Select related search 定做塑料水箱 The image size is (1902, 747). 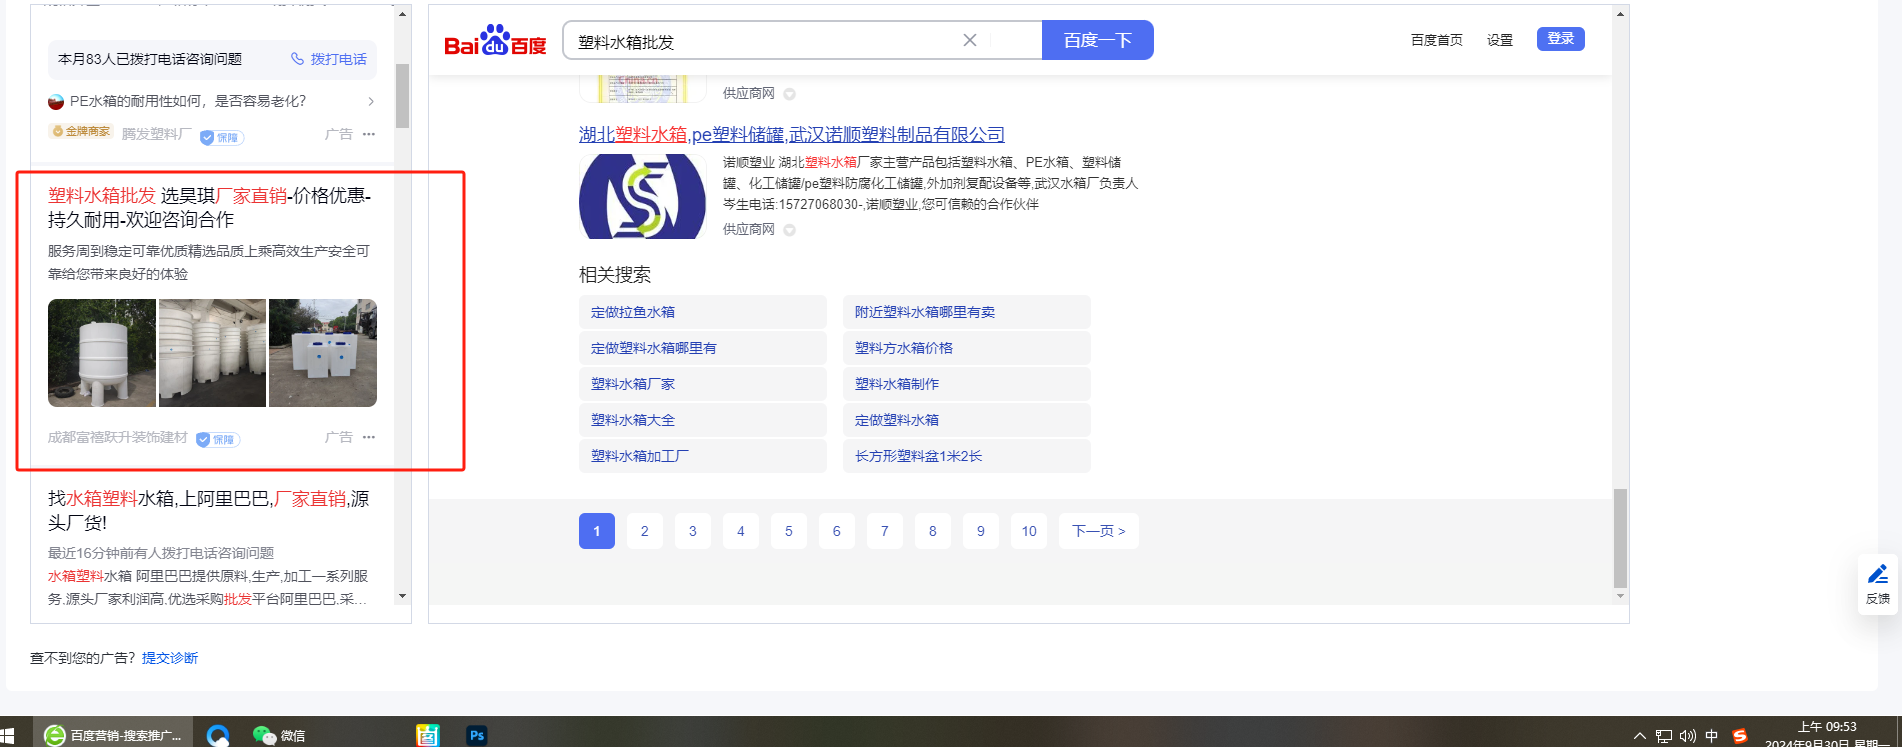(966, 420)
